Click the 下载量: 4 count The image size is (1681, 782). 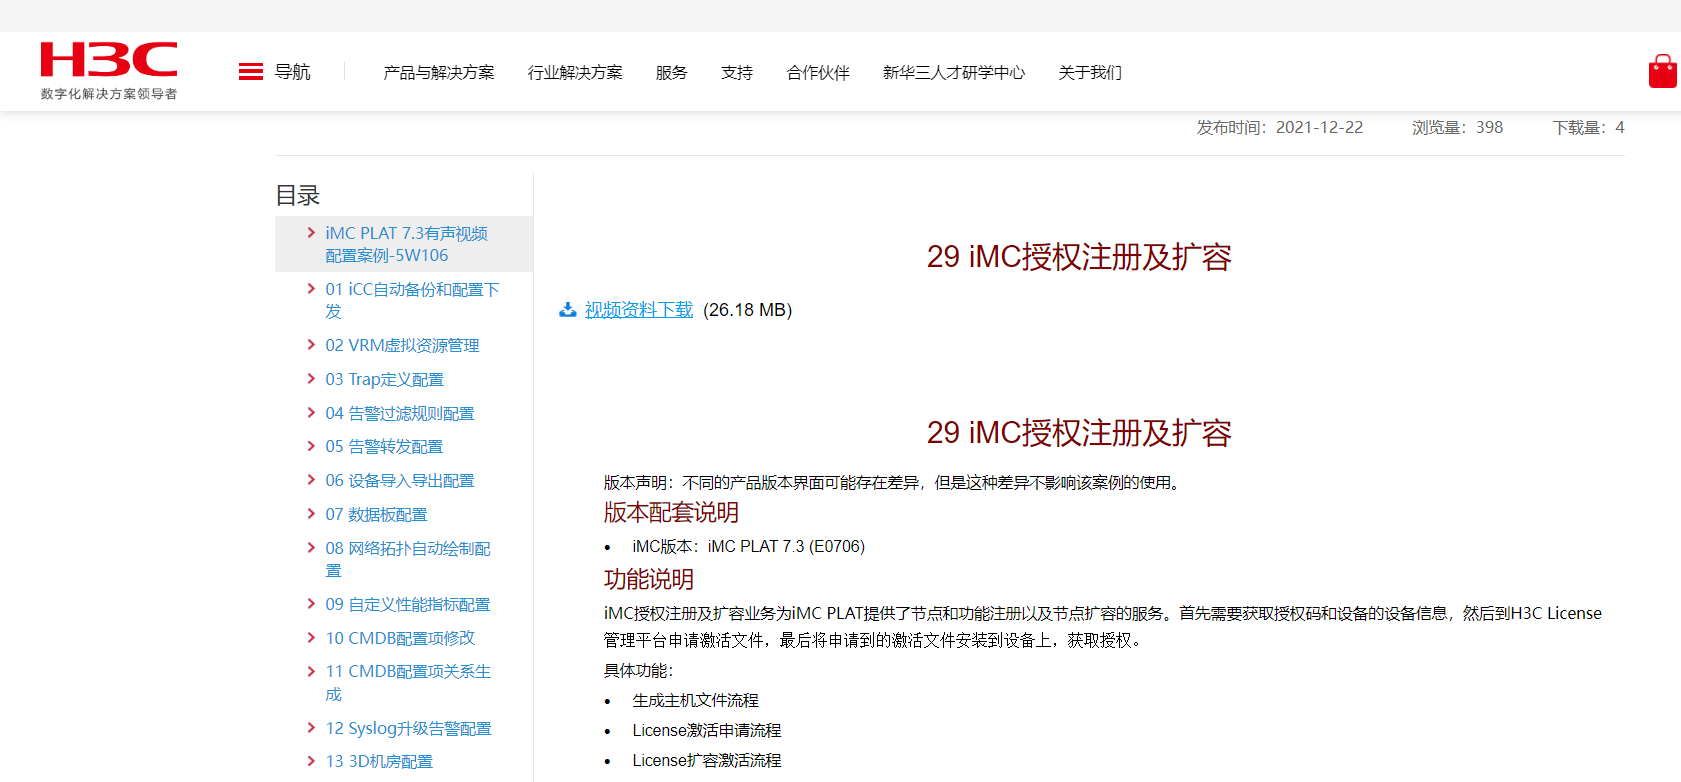pos(1589,127)
